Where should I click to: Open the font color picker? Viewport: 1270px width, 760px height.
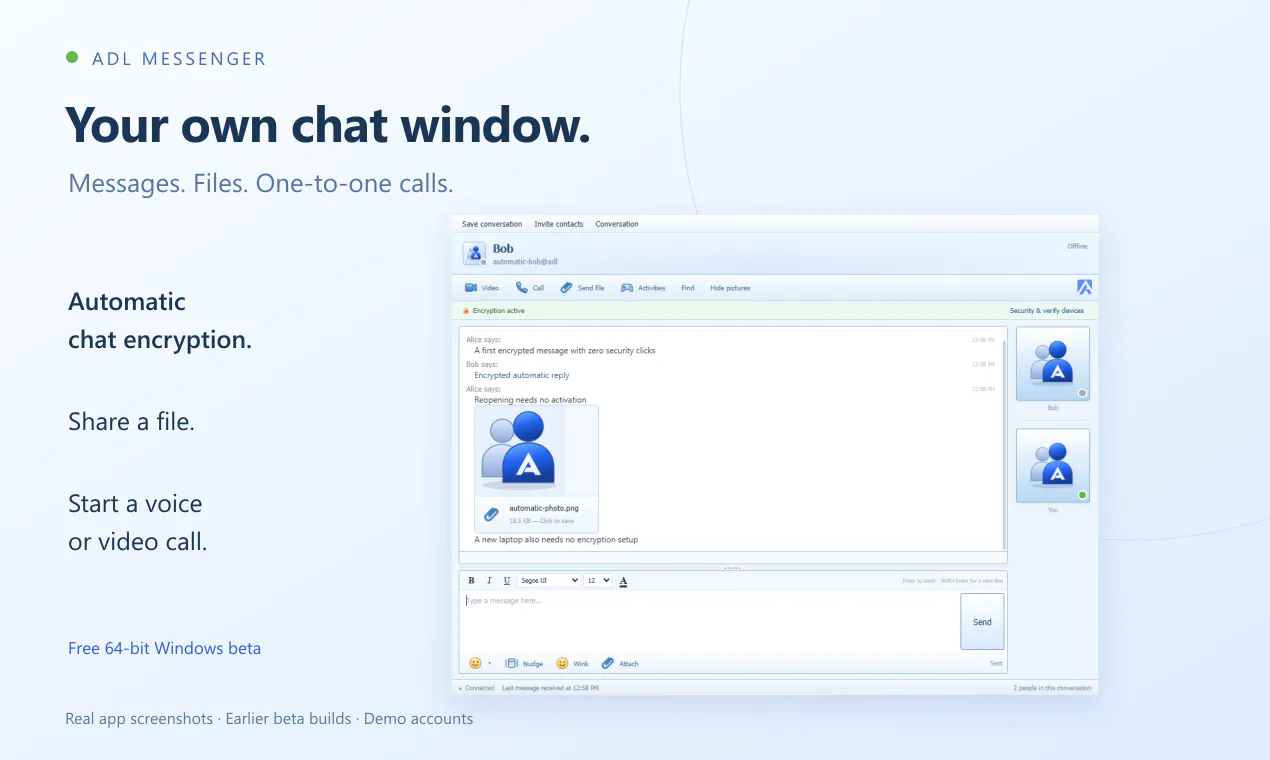click(623, 581)
